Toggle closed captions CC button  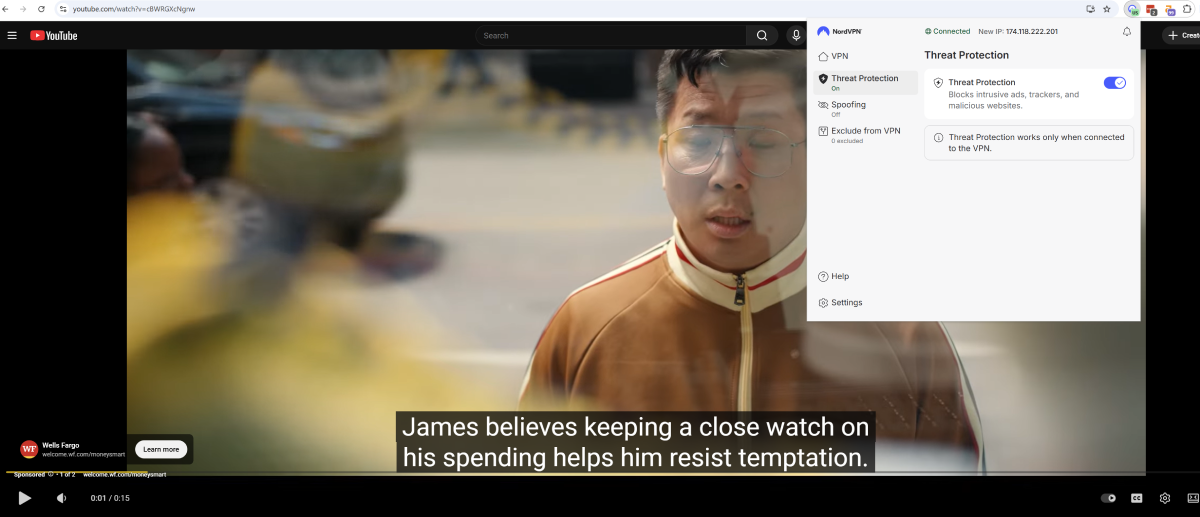click(x=1136, y=498)
